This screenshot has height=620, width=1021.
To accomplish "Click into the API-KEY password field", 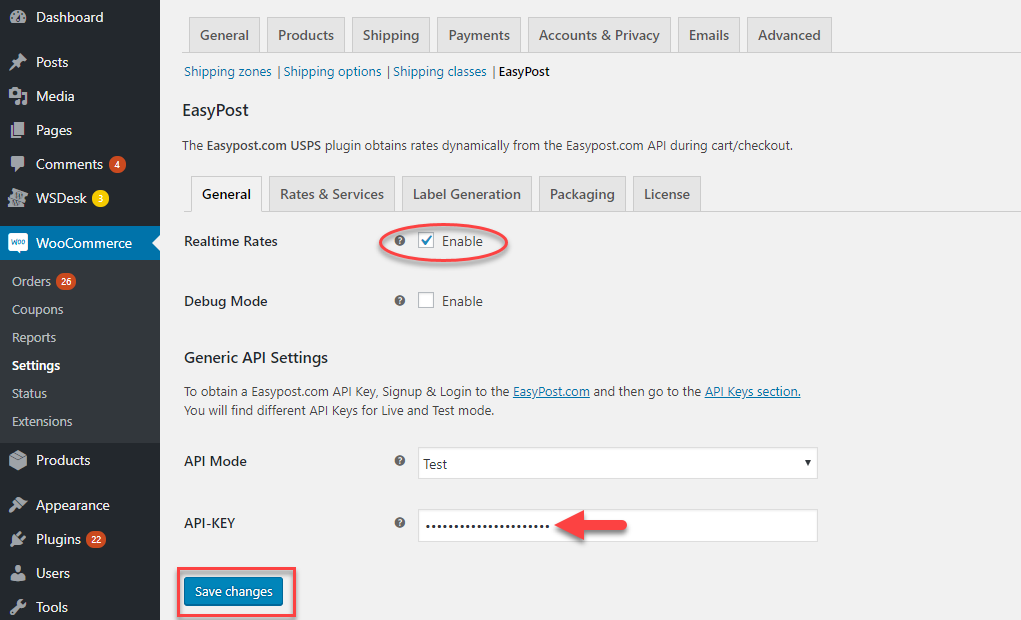I will pos(617,525).
